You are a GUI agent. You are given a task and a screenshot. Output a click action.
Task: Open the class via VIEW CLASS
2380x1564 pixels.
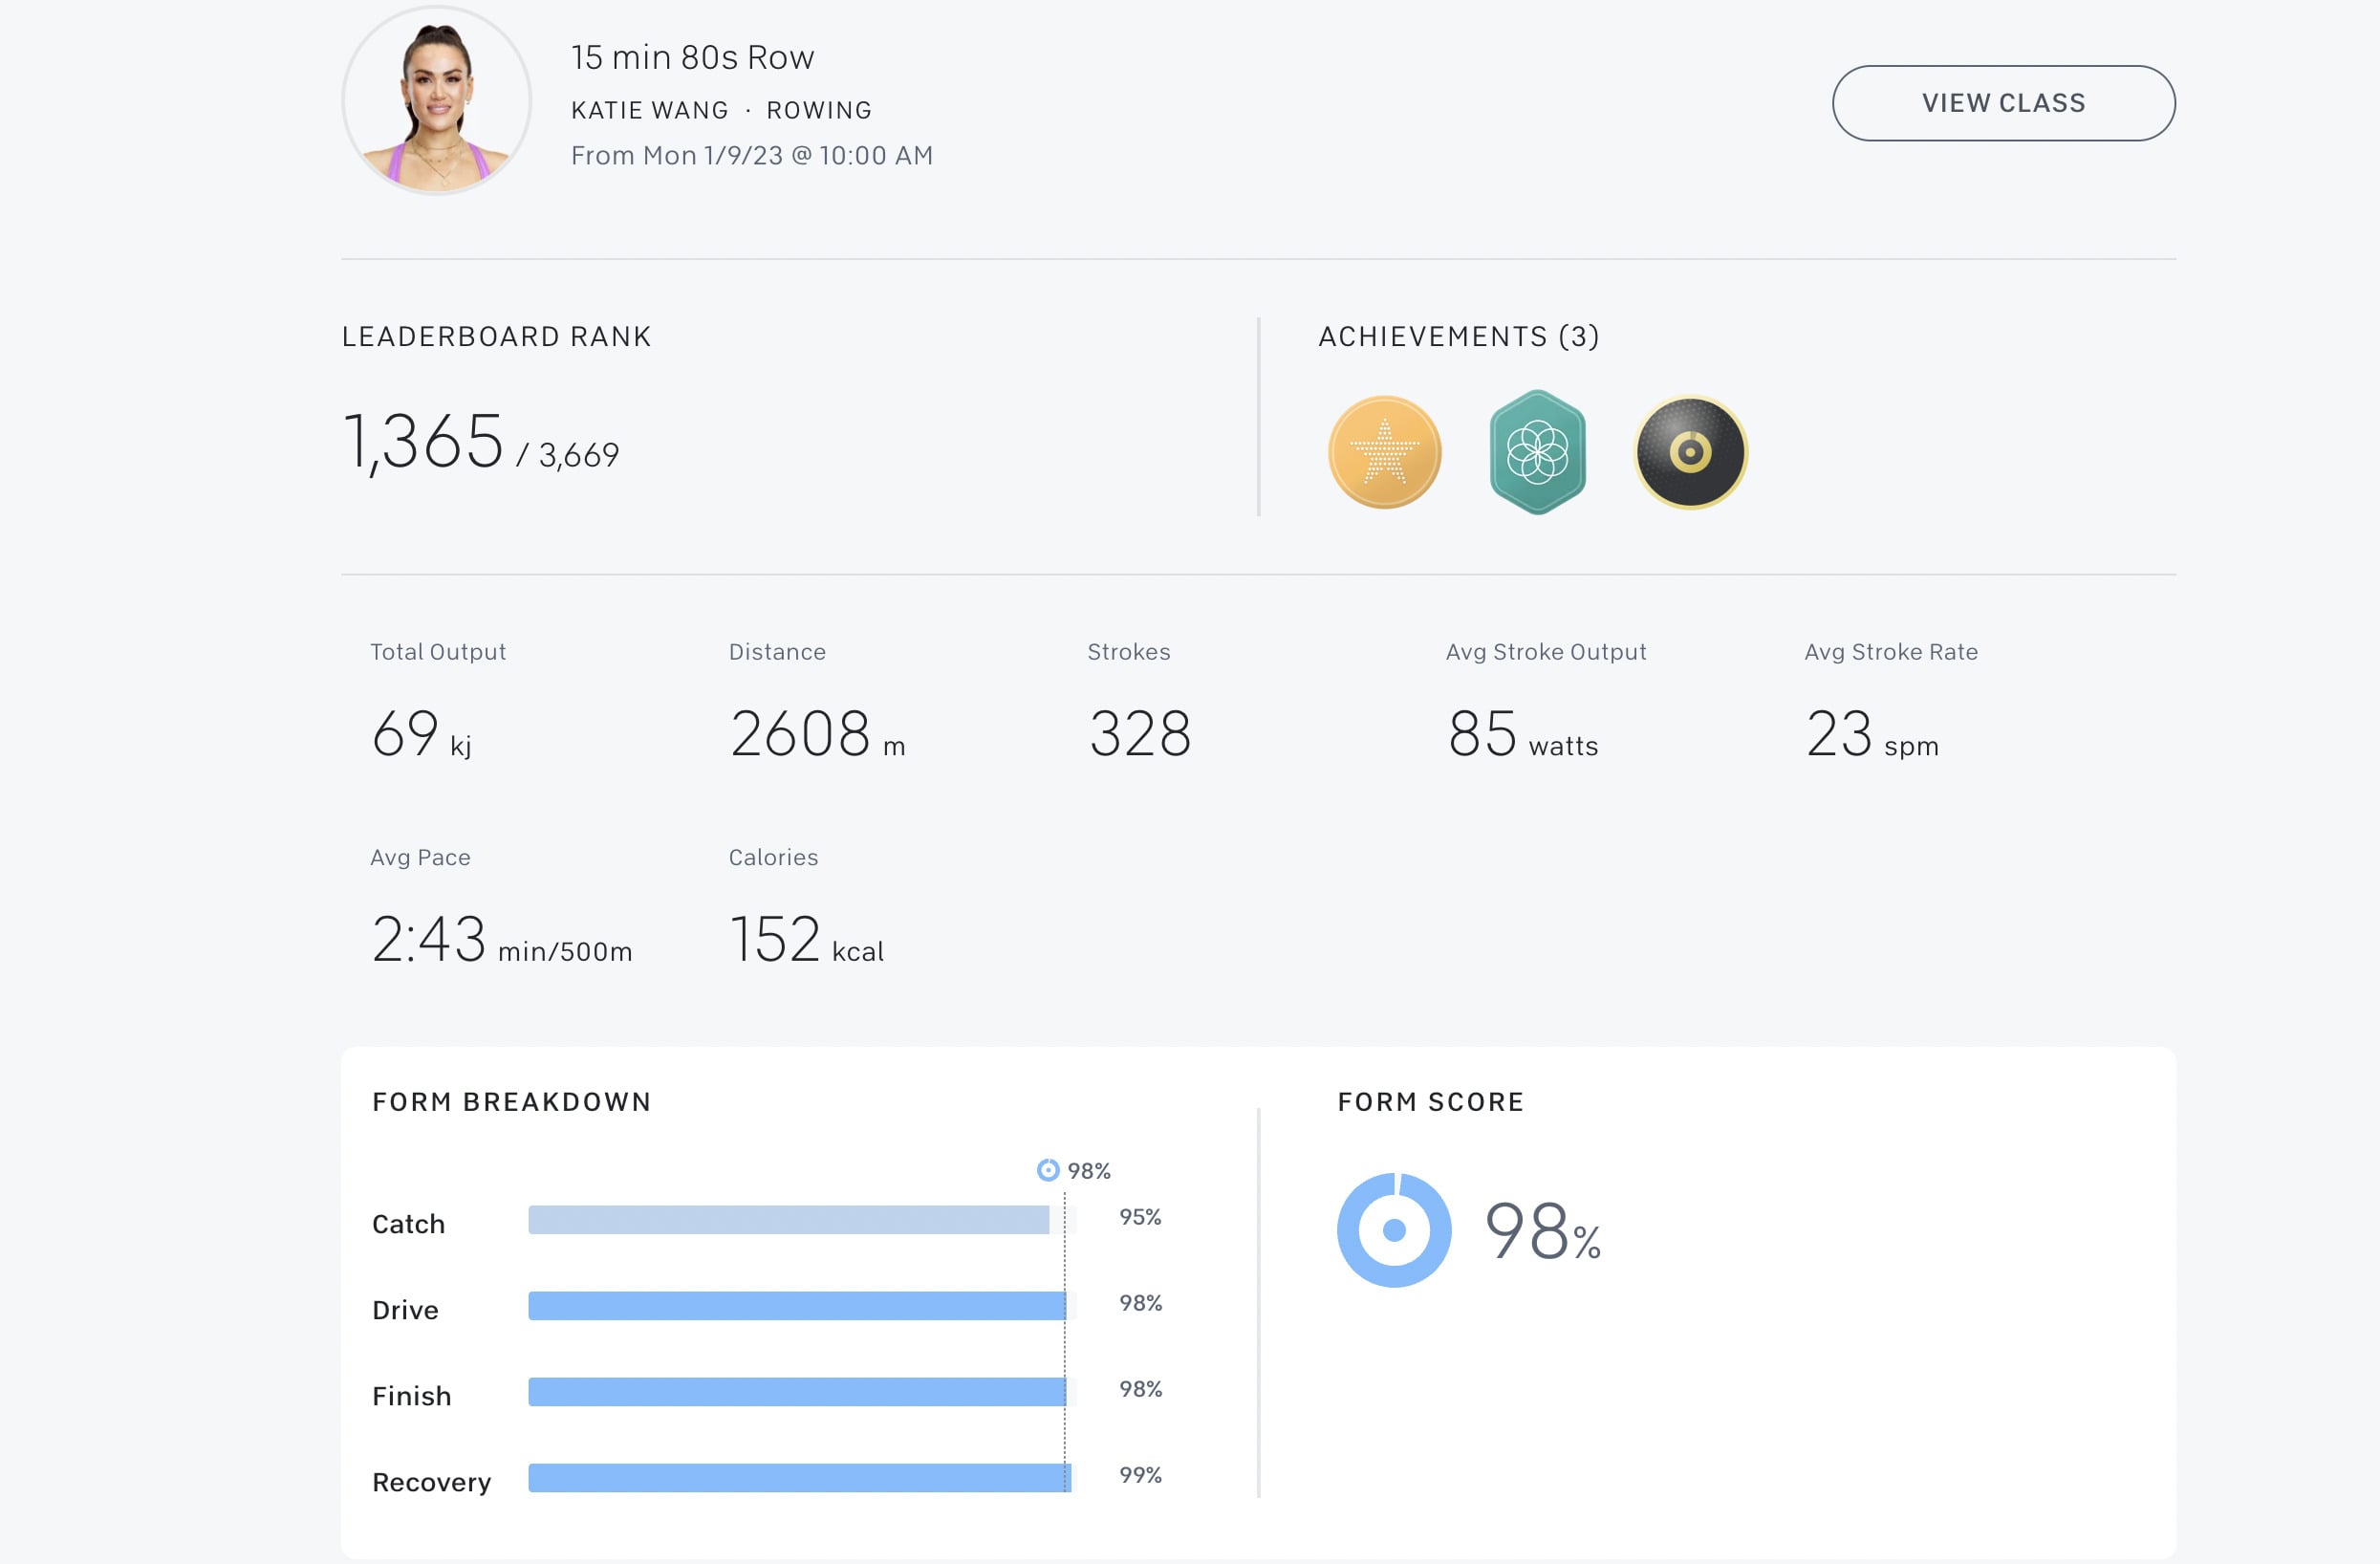tap(2003, 103)
